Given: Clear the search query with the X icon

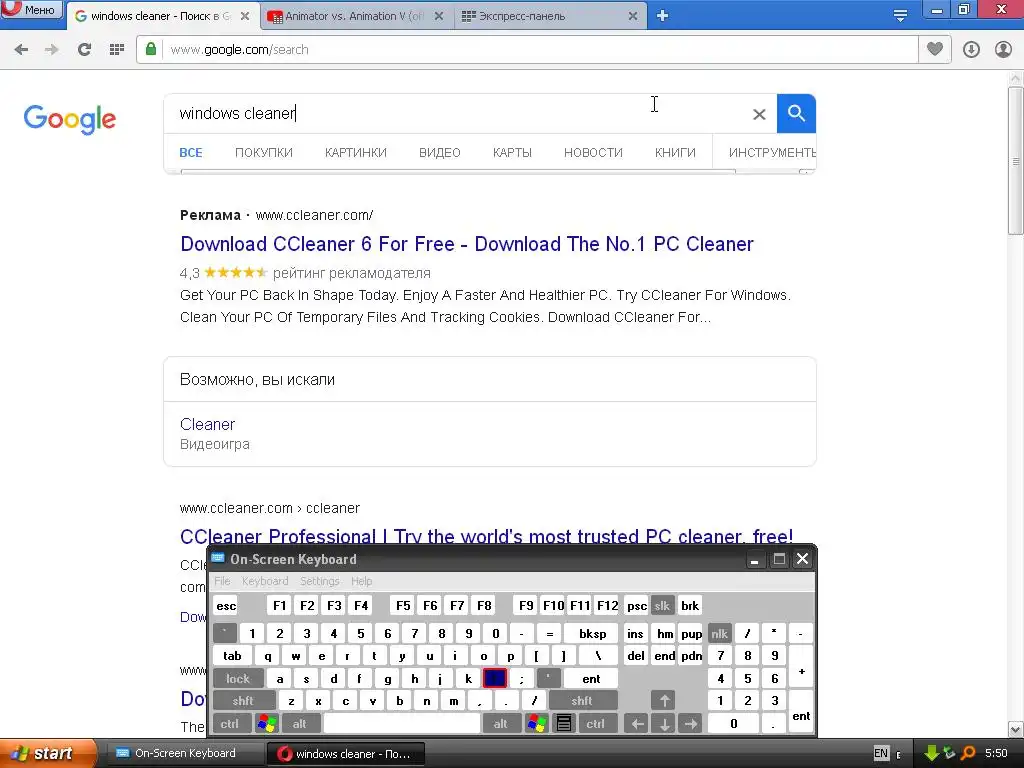Looking at the screenshot, I should coord(759,114).
